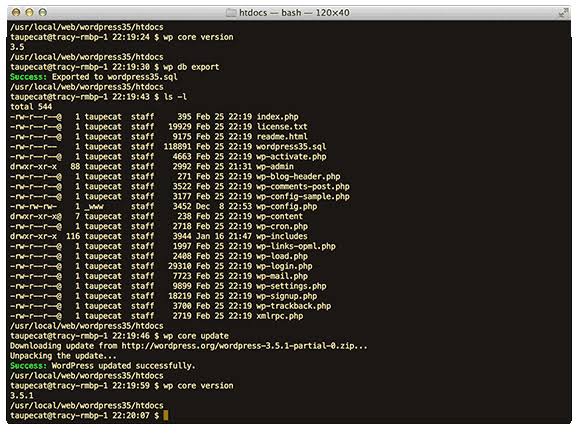The height and width of the screenshot is (434, 580).
Task: Click the terminal cursor block at the prompt
Action: 166,416
